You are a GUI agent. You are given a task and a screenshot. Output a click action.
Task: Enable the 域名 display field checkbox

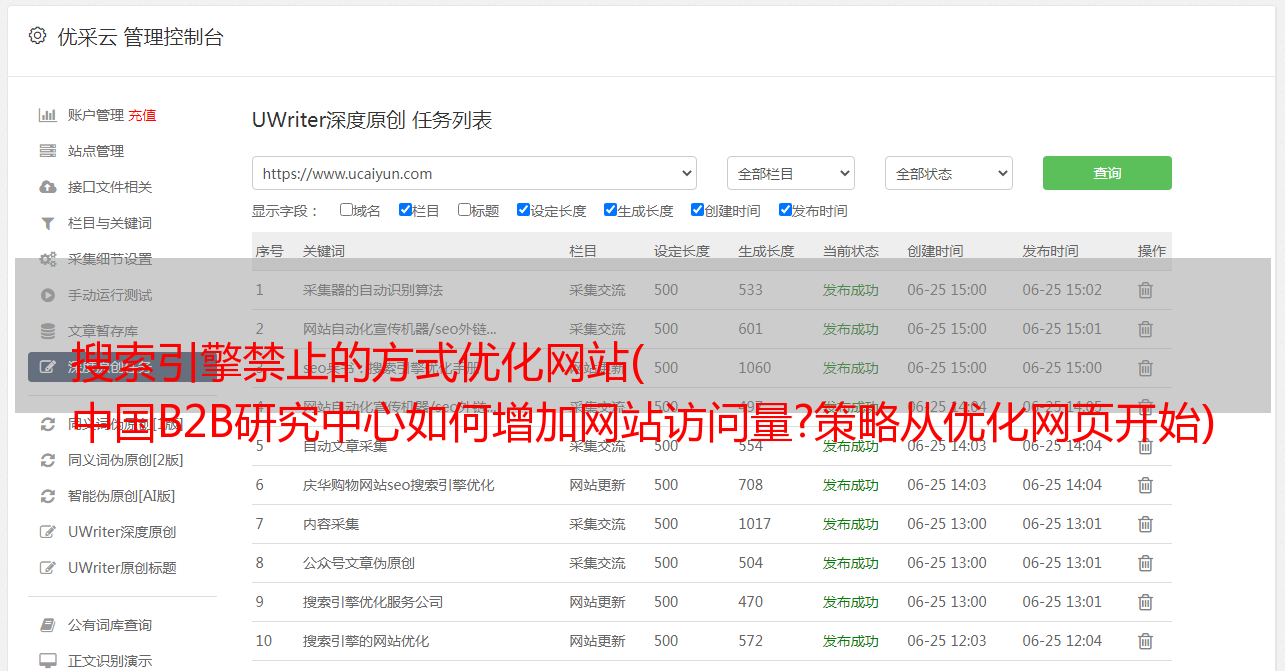[346, 210]
